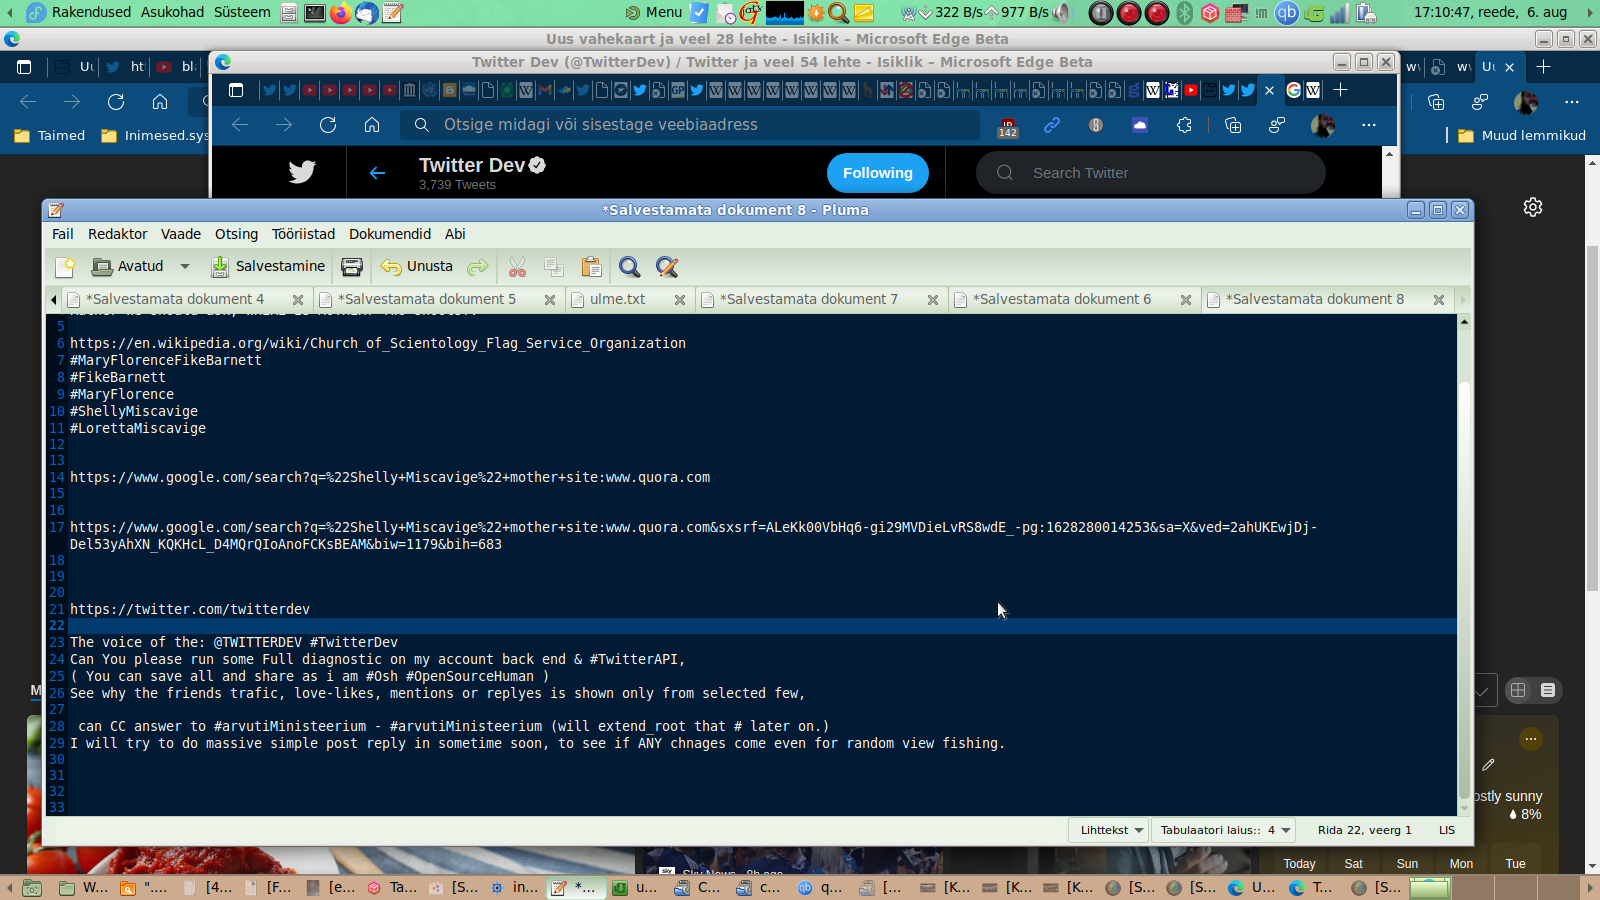The width and height of the screenshot is (1600, 900).
Task: Open Find with the magnifier icon
Action: point(630,267)
